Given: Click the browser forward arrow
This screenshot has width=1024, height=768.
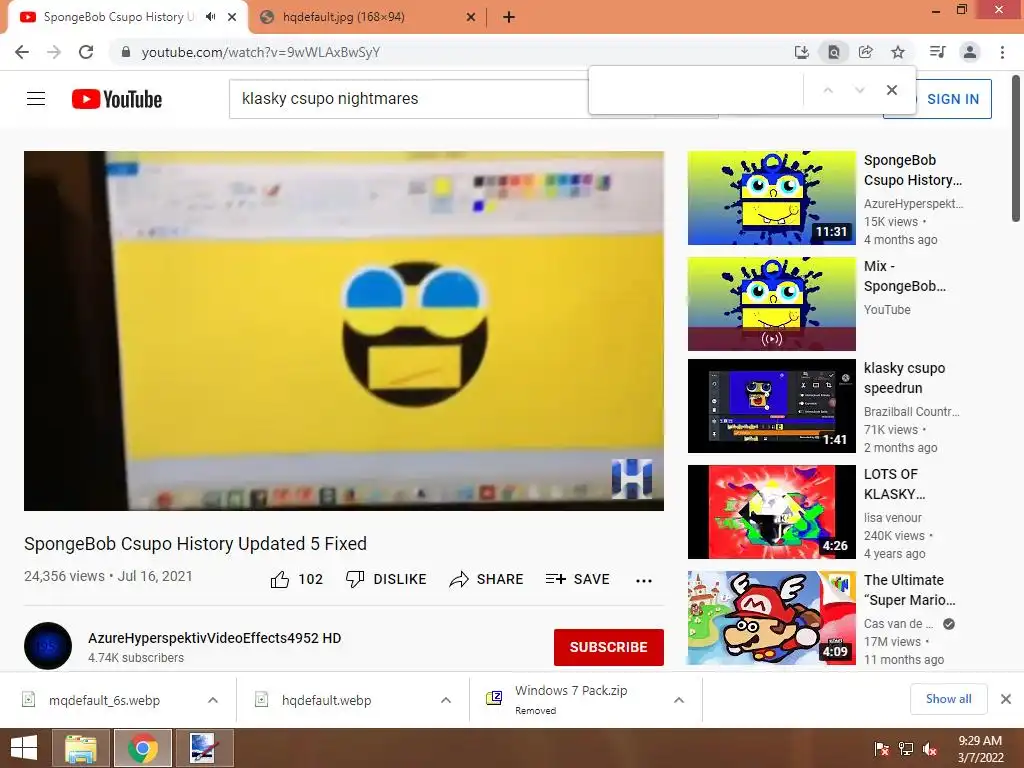Looking at the screenshot, I should (54, 52).
